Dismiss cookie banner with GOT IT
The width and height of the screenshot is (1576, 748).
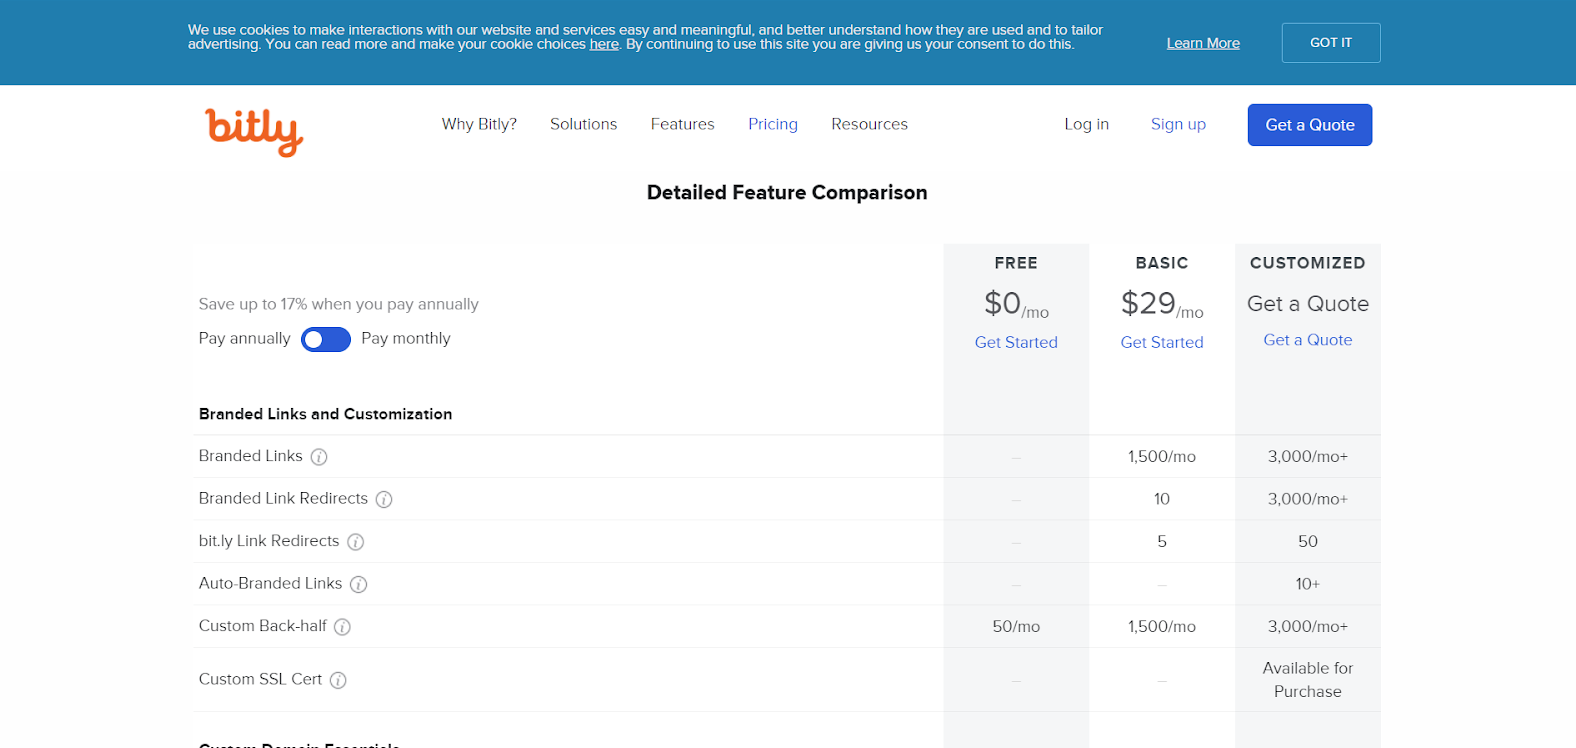point(1331,43)
